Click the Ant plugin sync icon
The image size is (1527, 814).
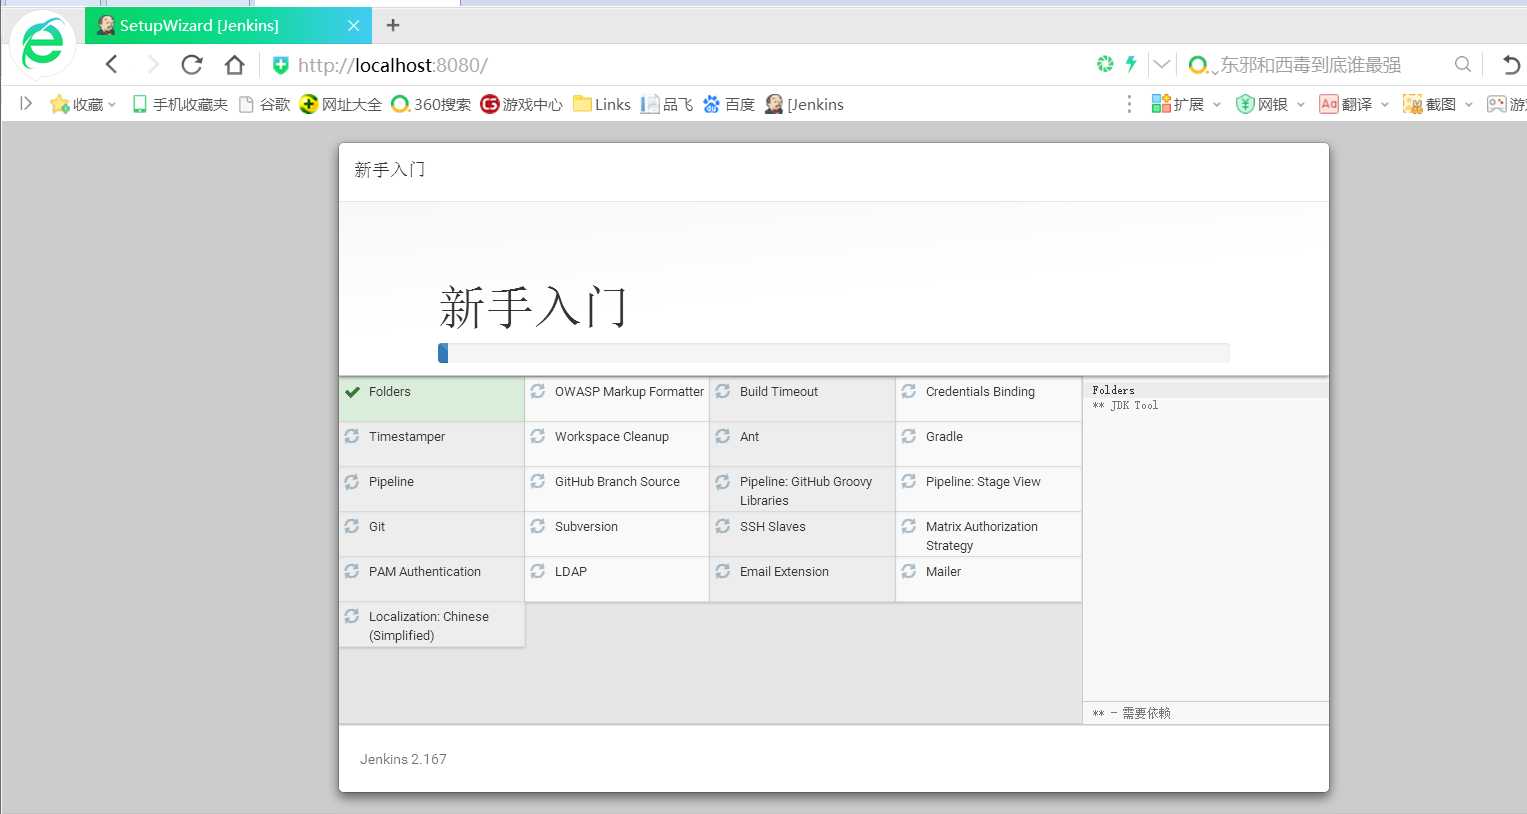[723, 436]
